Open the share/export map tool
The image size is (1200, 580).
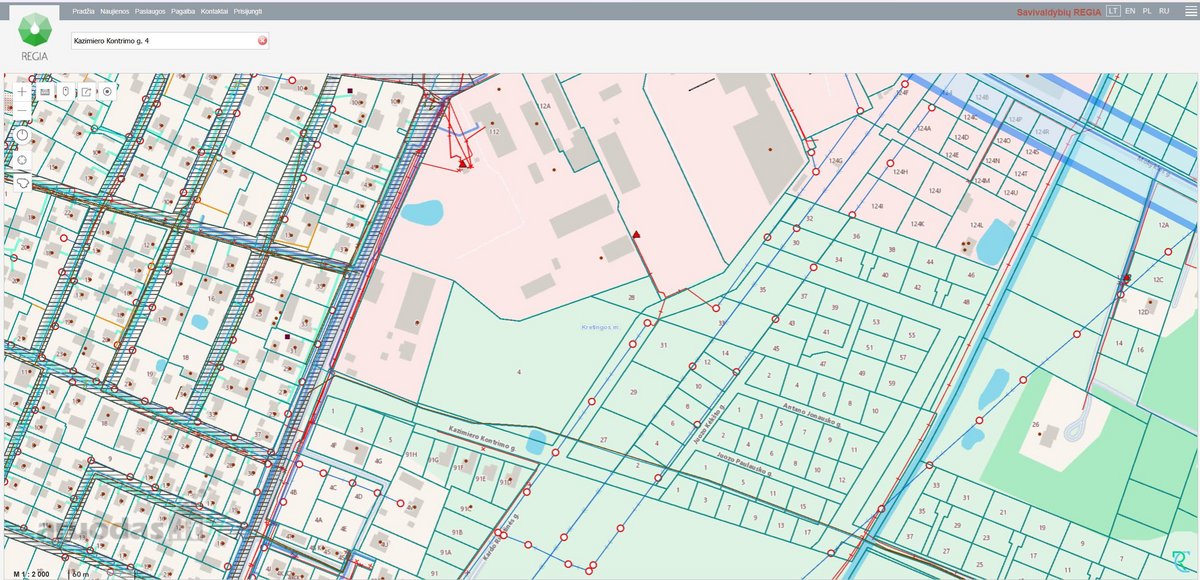pyautogui.click(x=86, y=91)
